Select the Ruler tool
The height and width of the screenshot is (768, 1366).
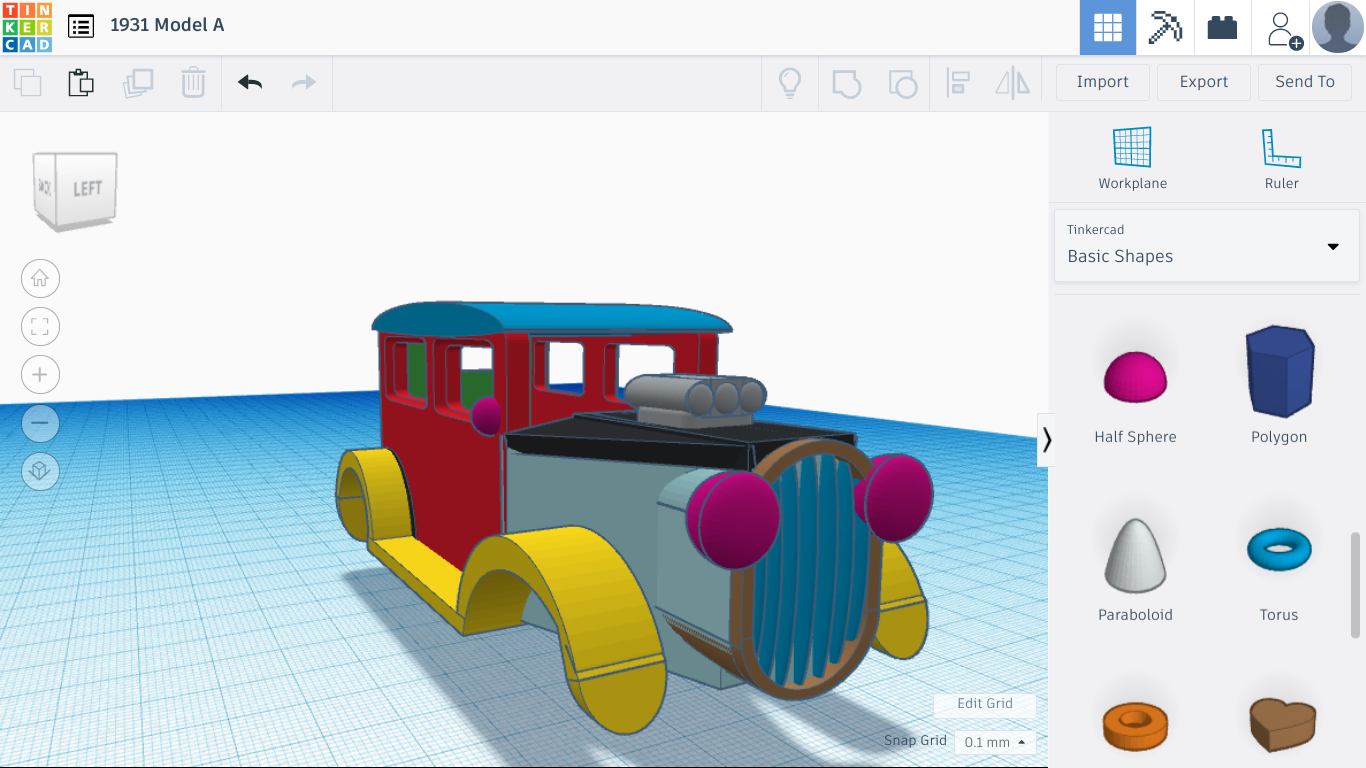[1281, 155]
